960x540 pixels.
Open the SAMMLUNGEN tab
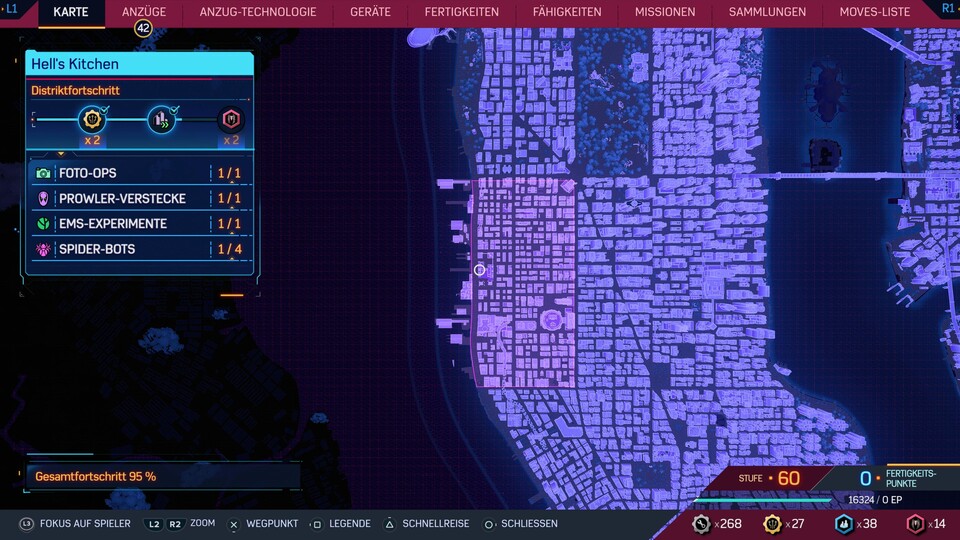[x=767, y=12]
